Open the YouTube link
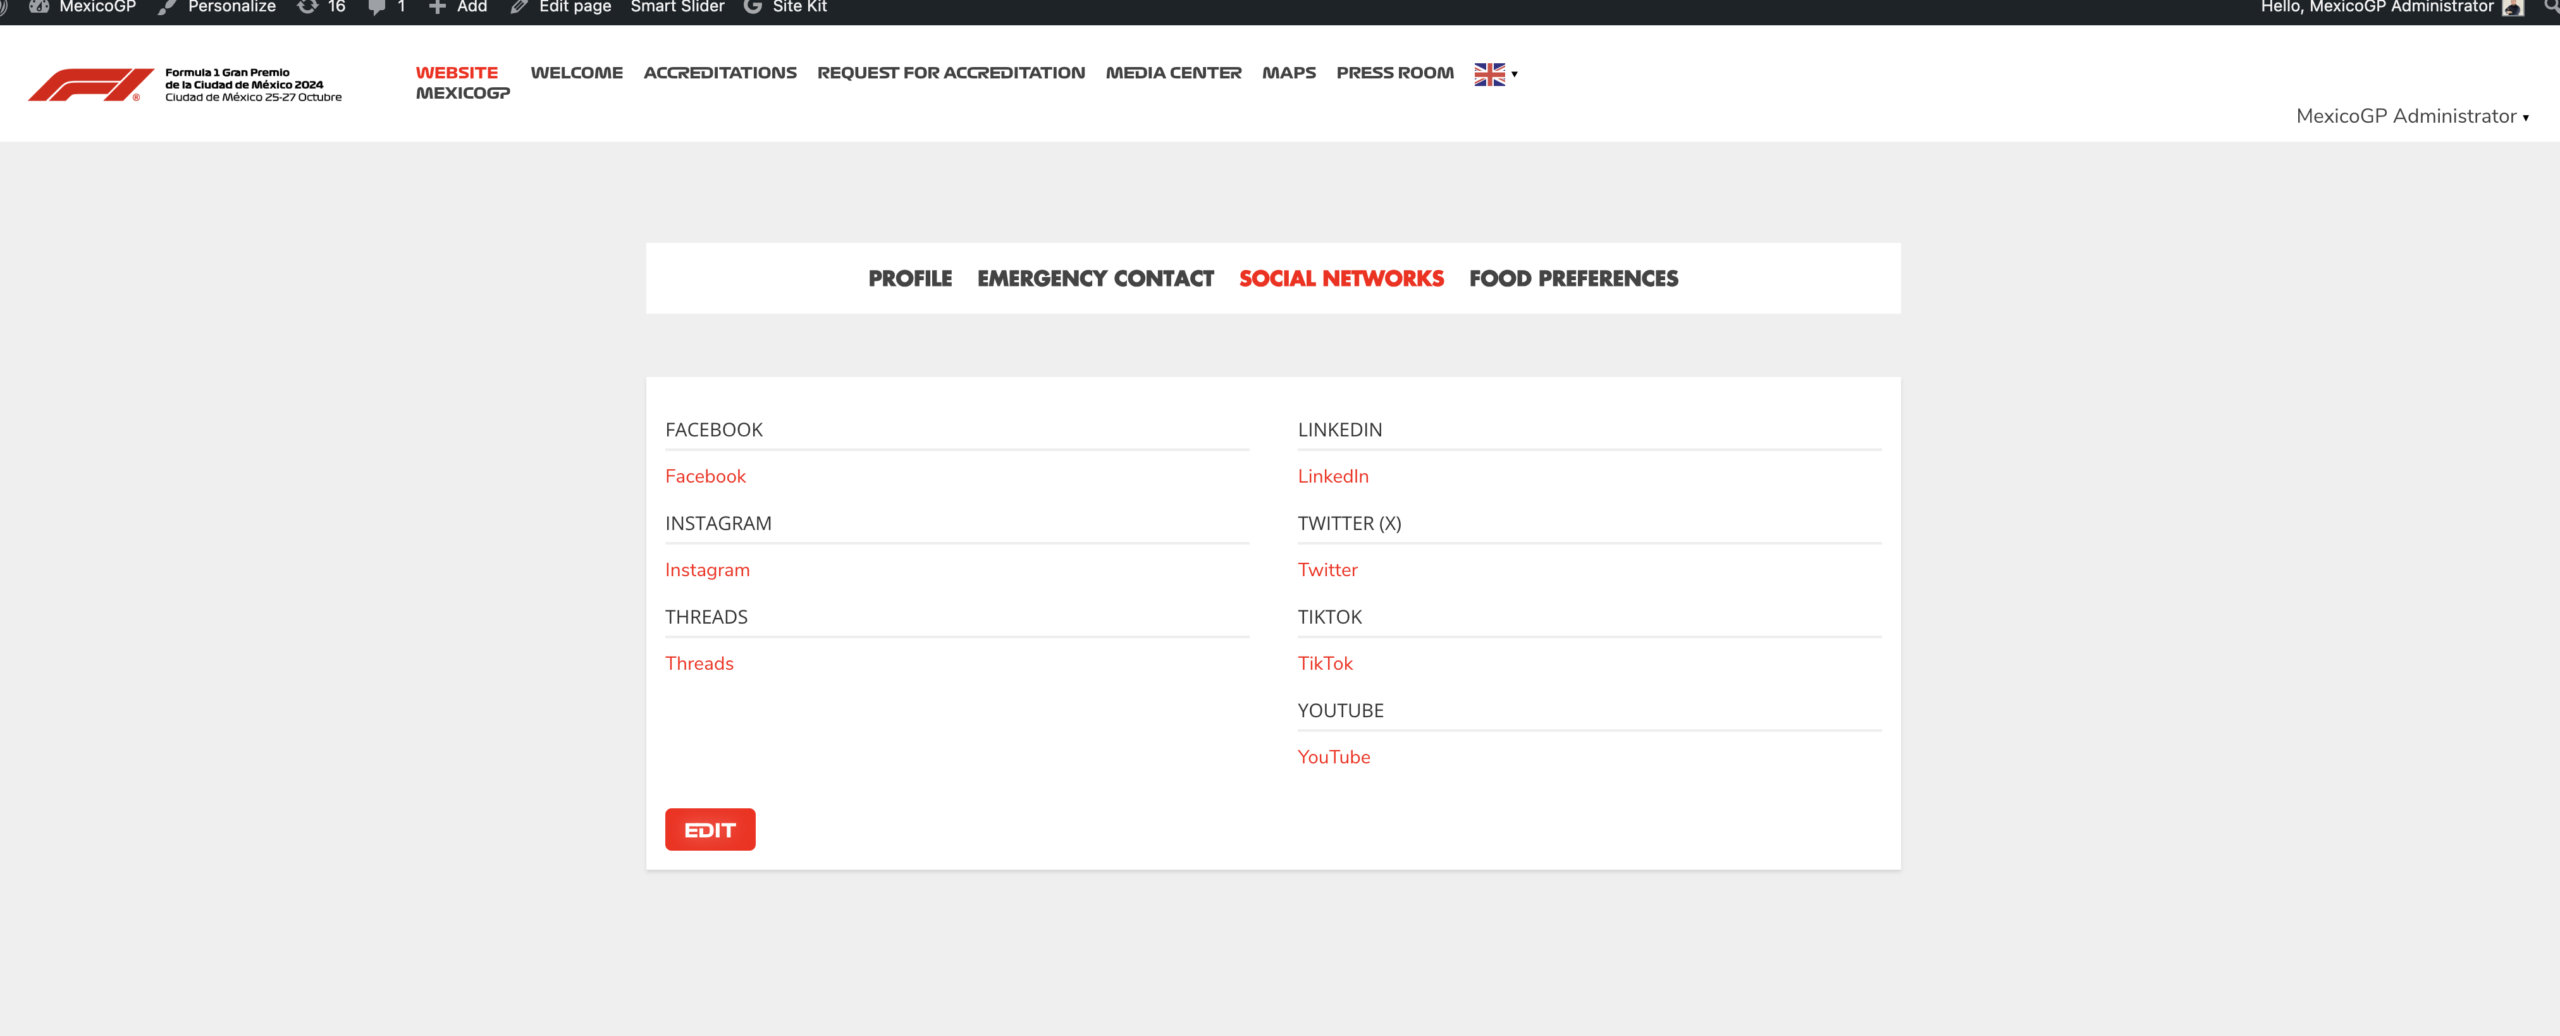Image resolution: width=2560 pixels, height=1036 pixels. tap(1333, 757)
